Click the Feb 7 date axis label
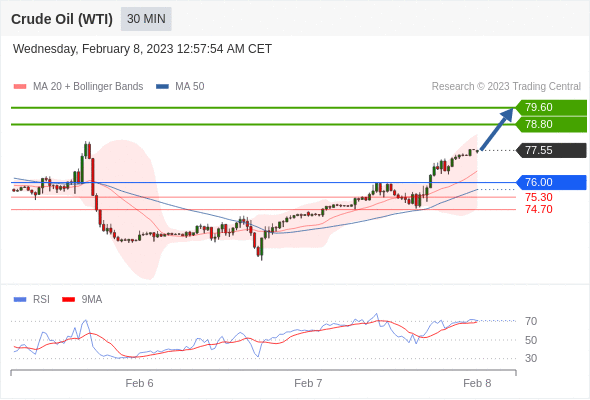The height and width of the screenshot is (400, 590). pyautogui.click(x=308, y=383)
